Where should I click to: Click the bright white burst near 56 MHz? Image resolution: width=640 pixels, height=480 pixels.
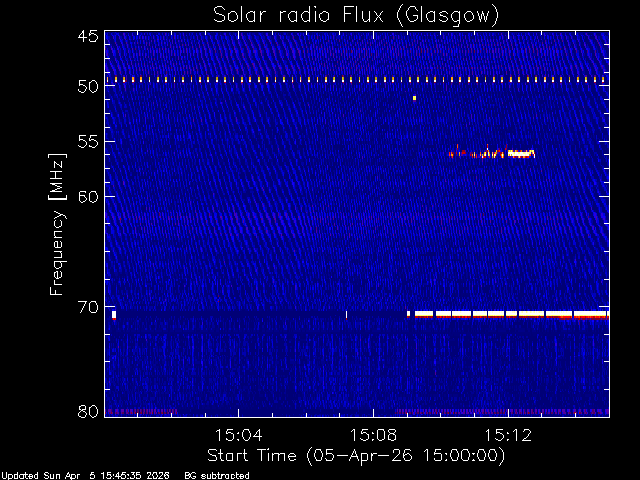pyautogui.click(x=521, y=153)
